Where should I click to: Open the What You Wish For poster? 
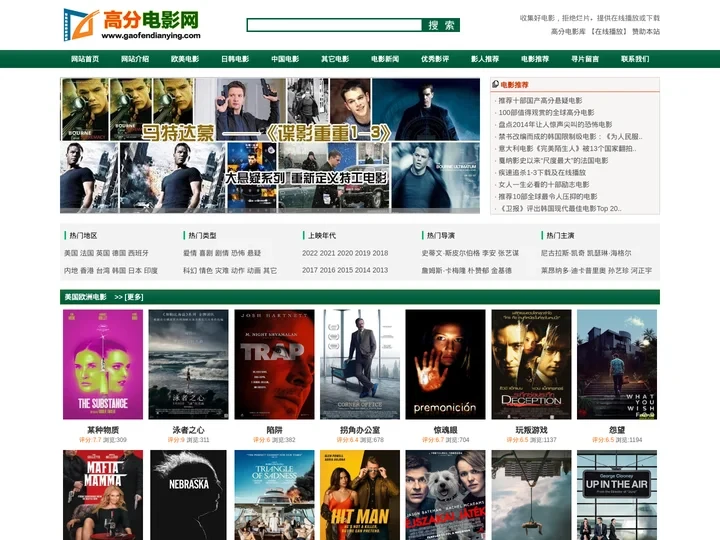pos(617,364)
